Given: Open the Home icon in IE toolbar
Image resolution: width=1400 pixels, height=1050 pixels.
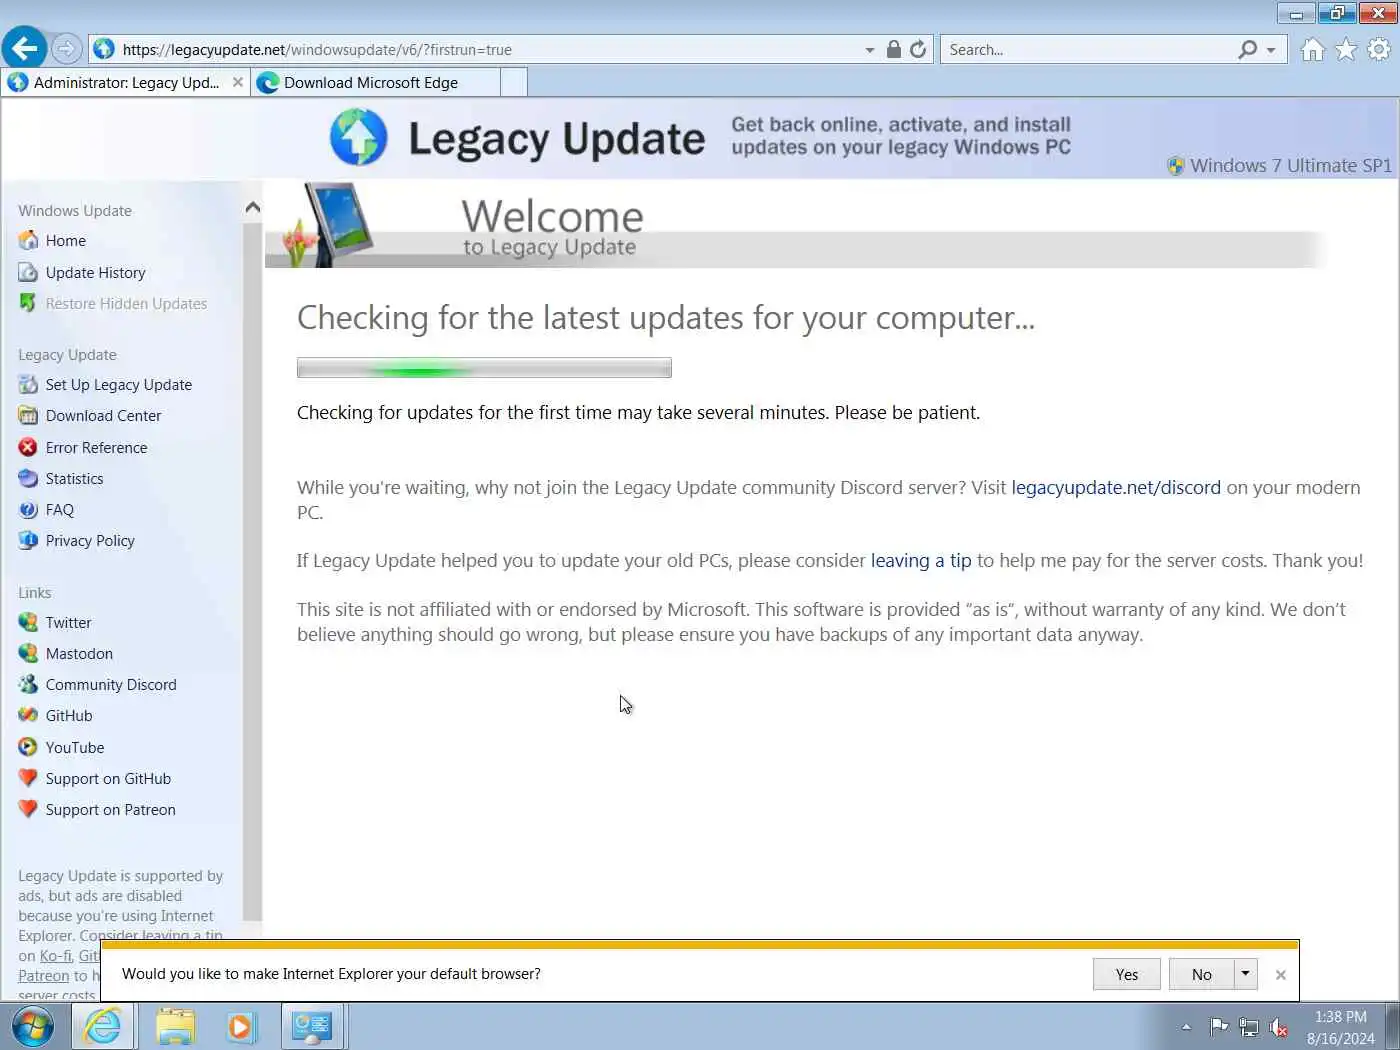Looking at the screenshot, I should pyautogui.click(x=1313, y=49).
